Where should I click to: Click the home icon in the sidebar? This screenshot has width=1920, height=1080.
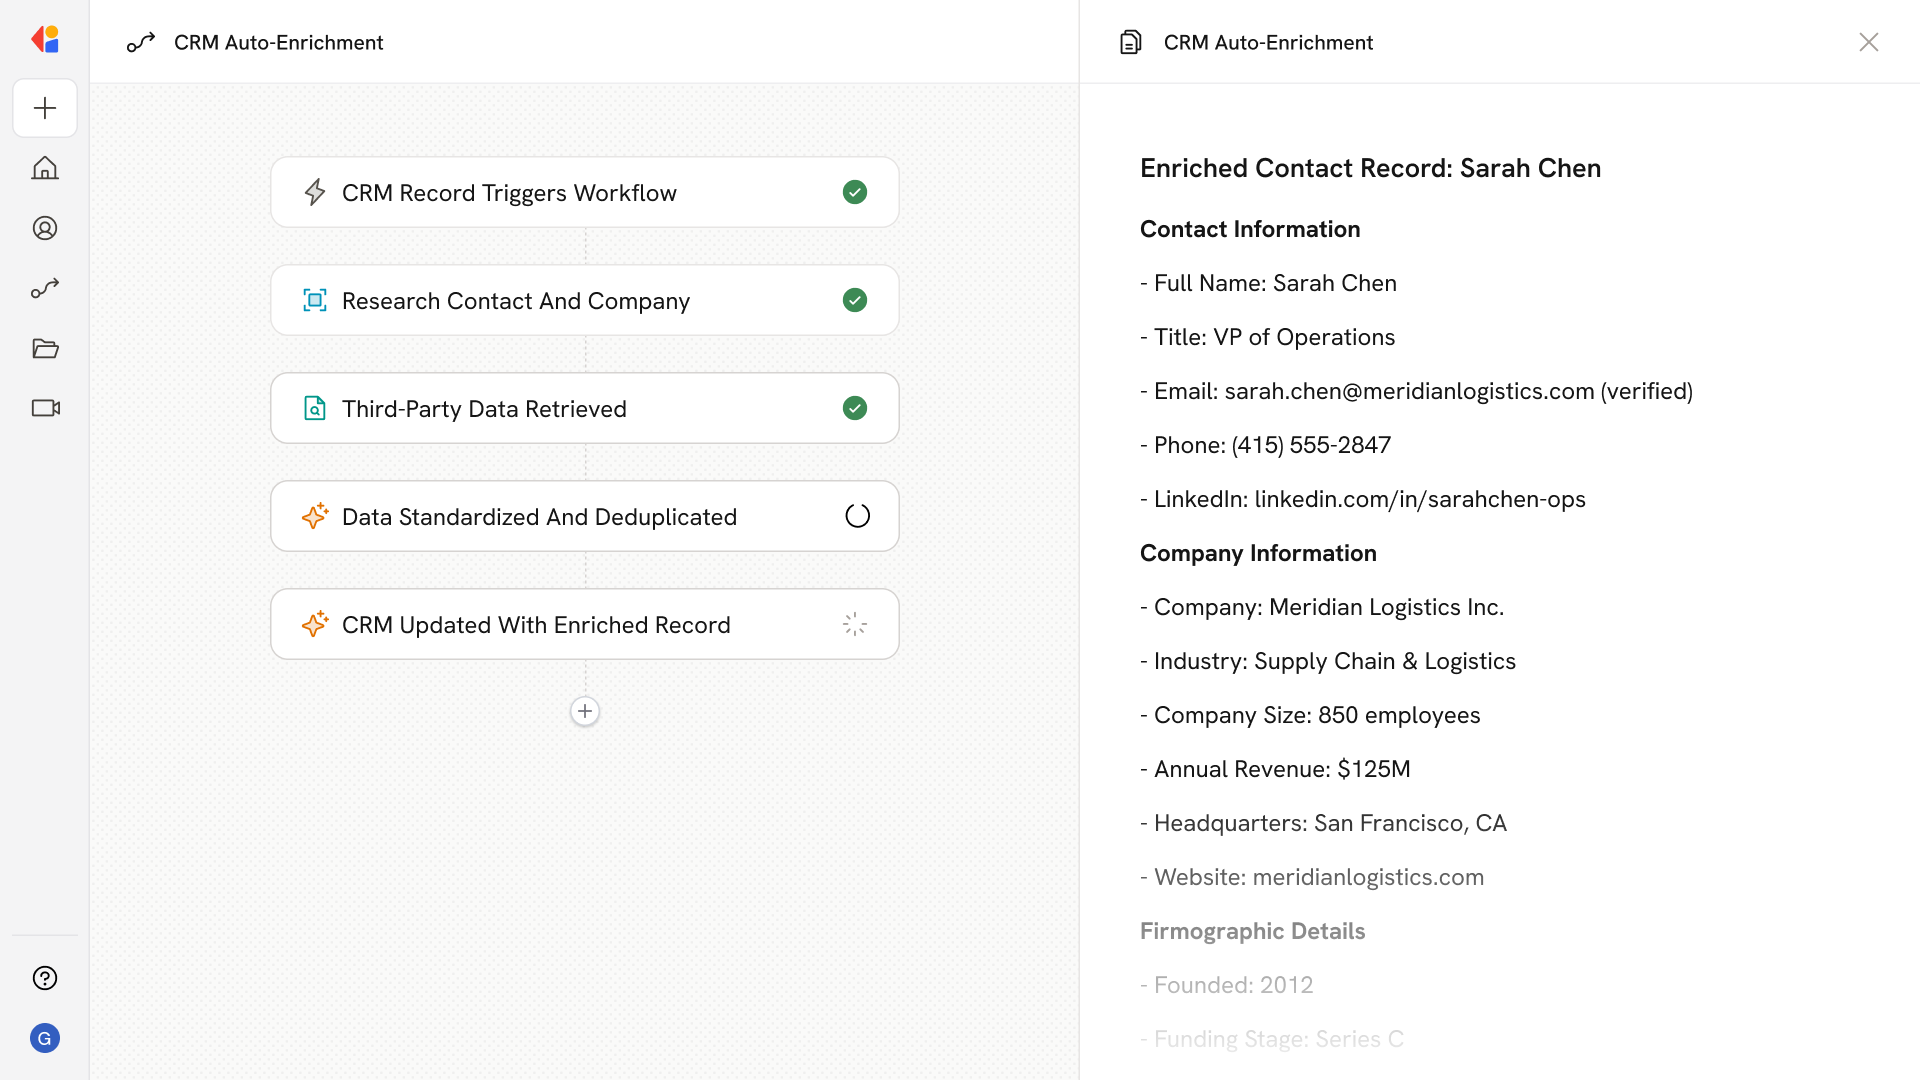click(45, 168)
